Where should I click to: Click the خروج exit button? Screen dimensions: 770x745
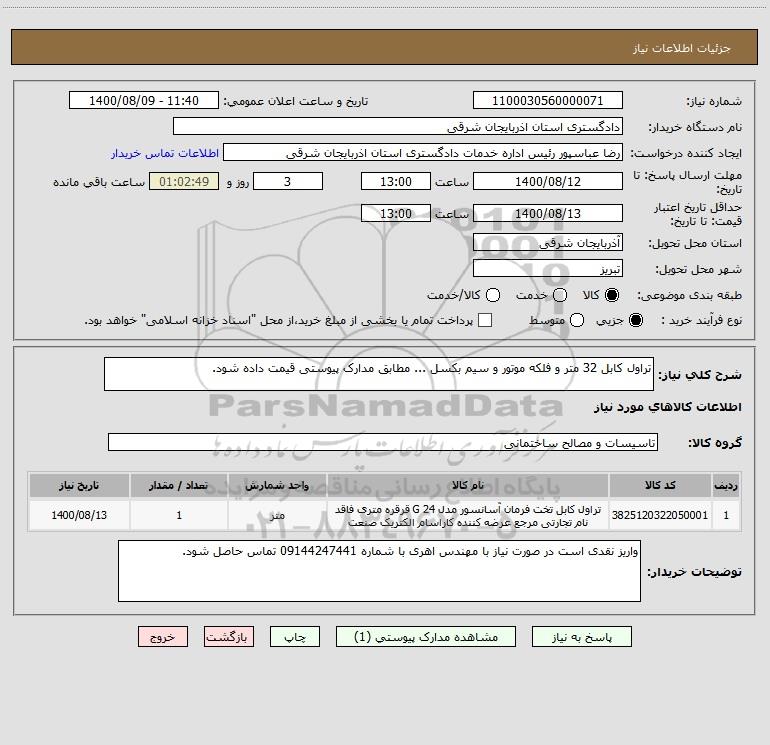click(163, 637)
